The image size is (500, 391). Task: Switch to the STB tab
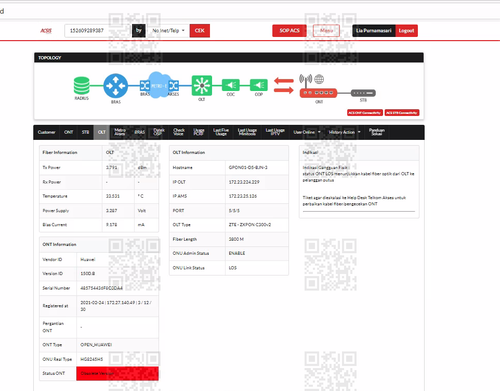[85, 132]
